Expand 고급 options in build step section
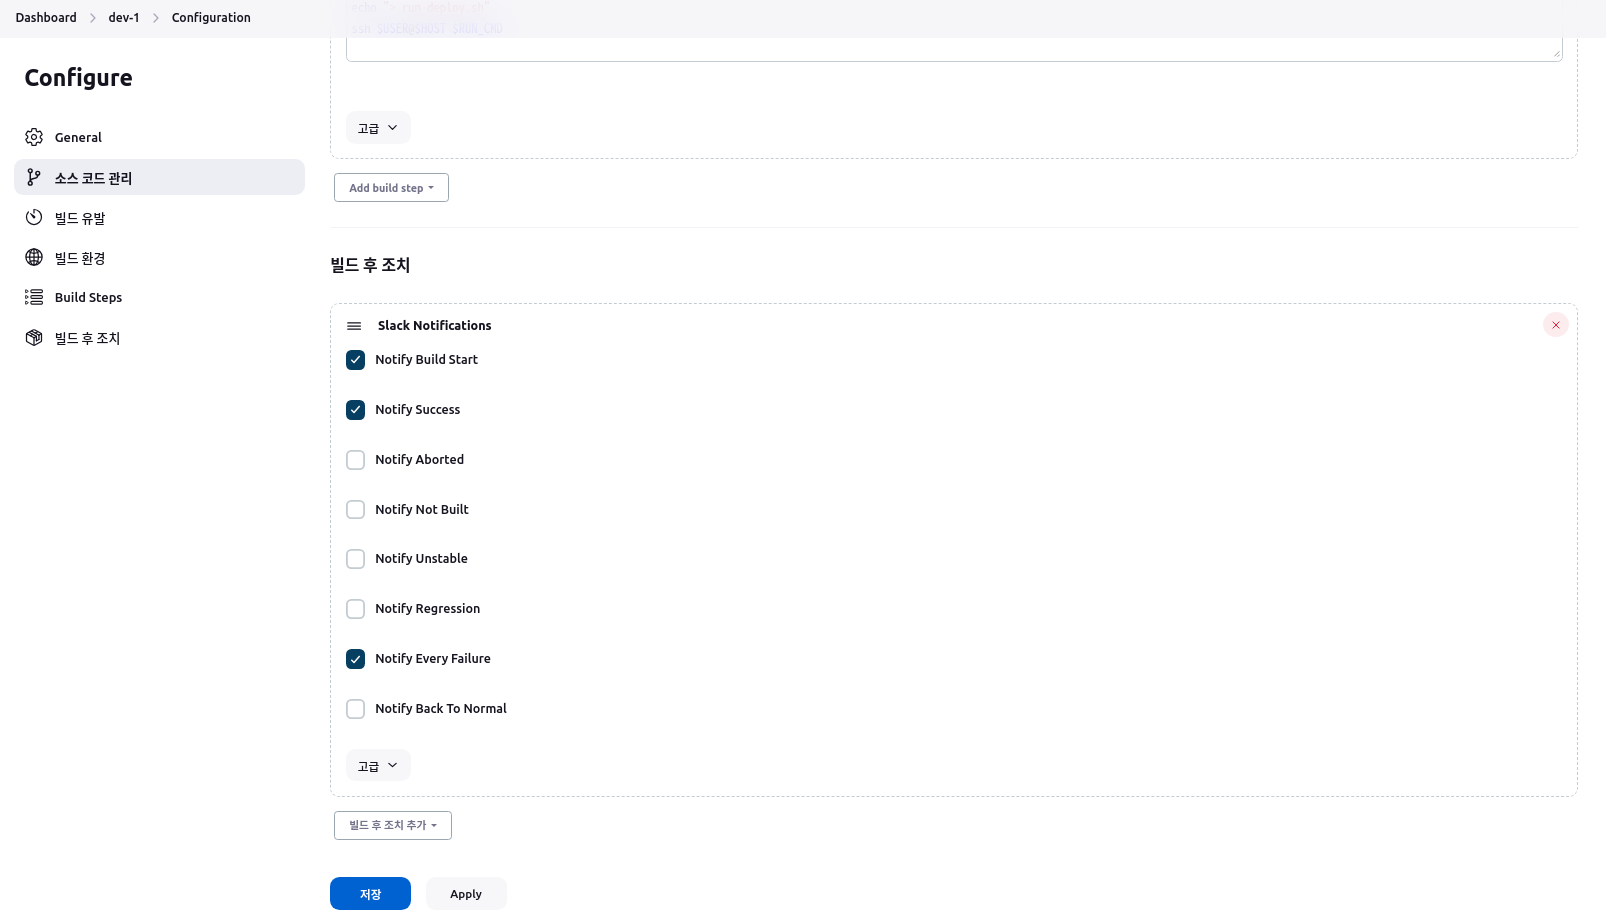This screenshot has width=1606, height=915. click(378, 128)
